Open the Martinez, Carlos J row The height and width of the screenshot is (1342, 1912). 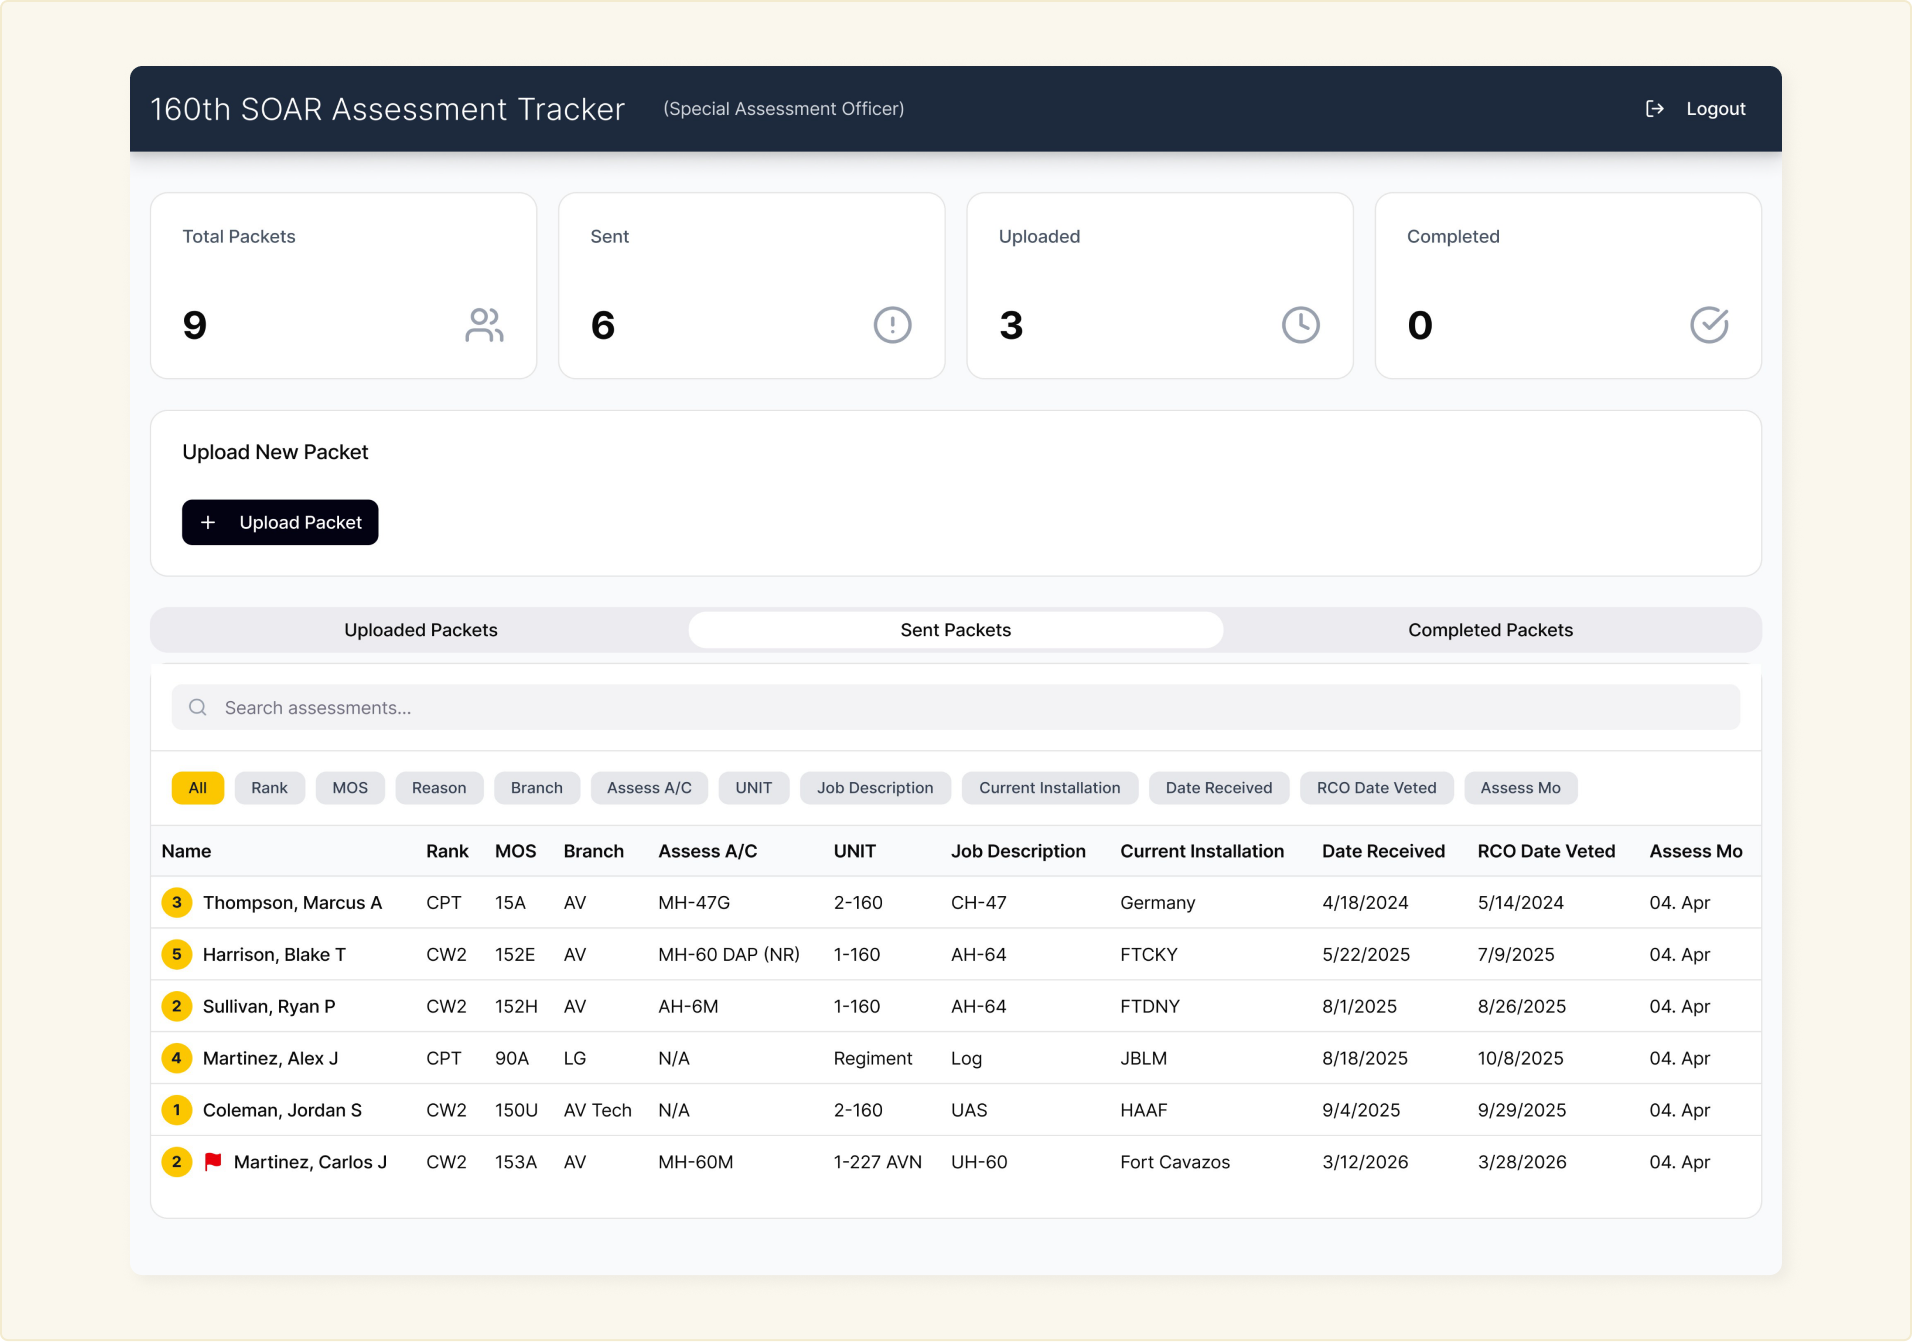point(956,1162)
